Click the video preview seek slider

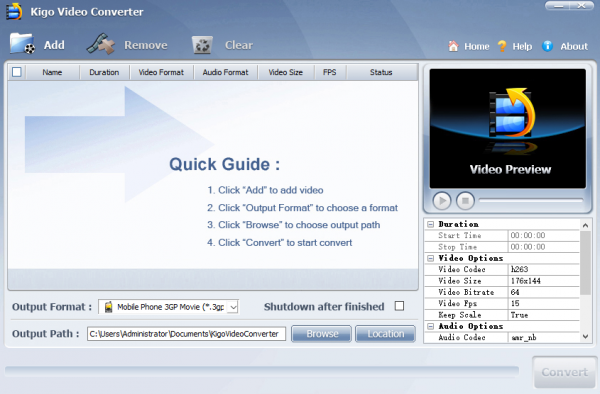click(531, 200)
